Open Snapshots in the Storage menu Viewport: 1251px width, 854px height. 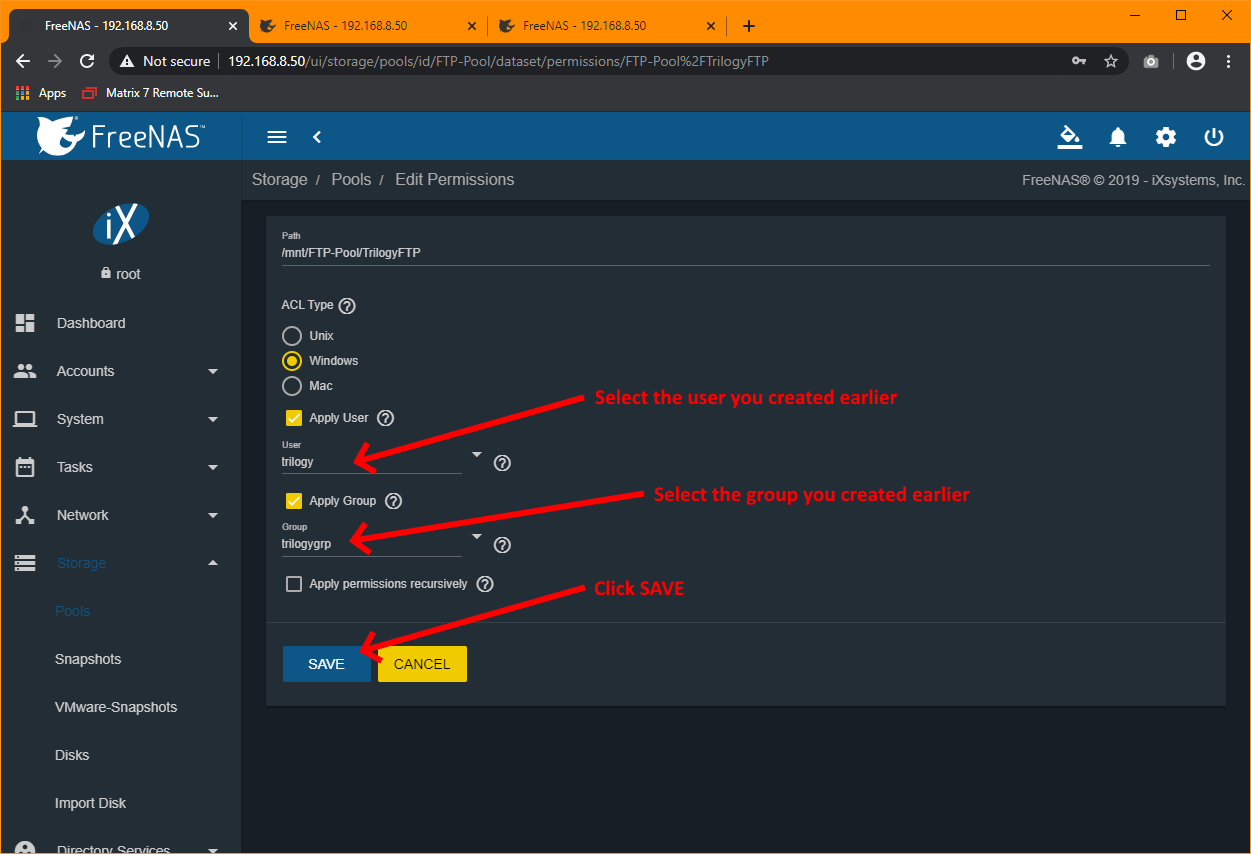(88, 659)
